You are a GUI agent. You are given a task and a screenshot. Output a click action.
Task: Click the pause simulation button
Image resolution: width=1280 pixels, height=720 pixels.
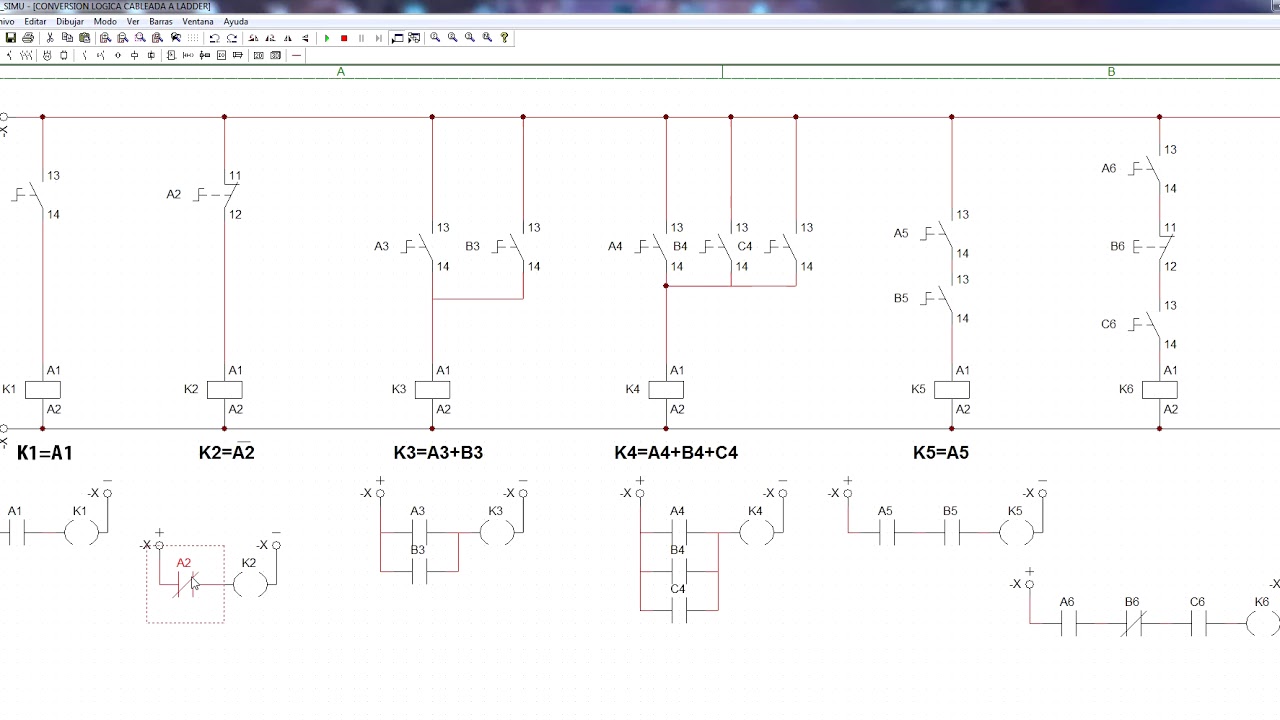coord(361,38)
